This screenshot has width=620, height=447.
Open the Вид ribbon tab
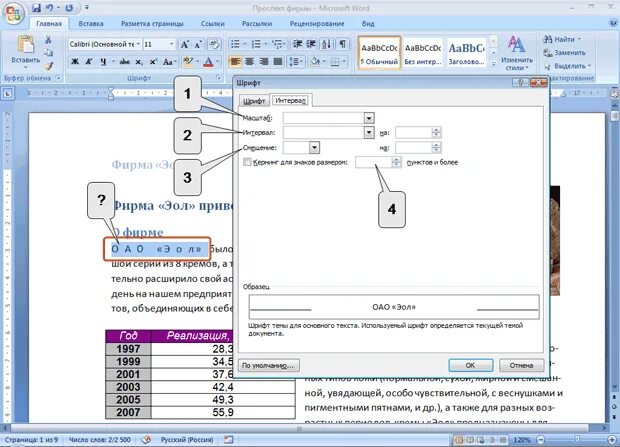[368, 23]
